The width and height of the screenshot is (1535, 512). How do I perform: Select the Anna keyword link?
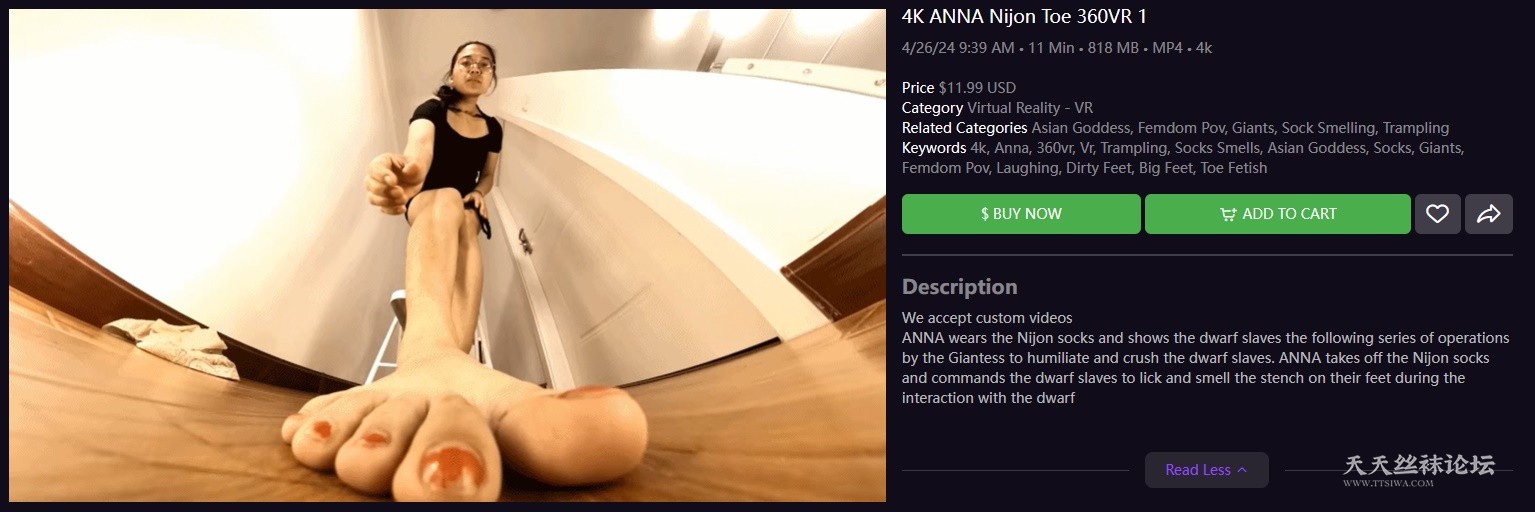[x=1010, y=148]
